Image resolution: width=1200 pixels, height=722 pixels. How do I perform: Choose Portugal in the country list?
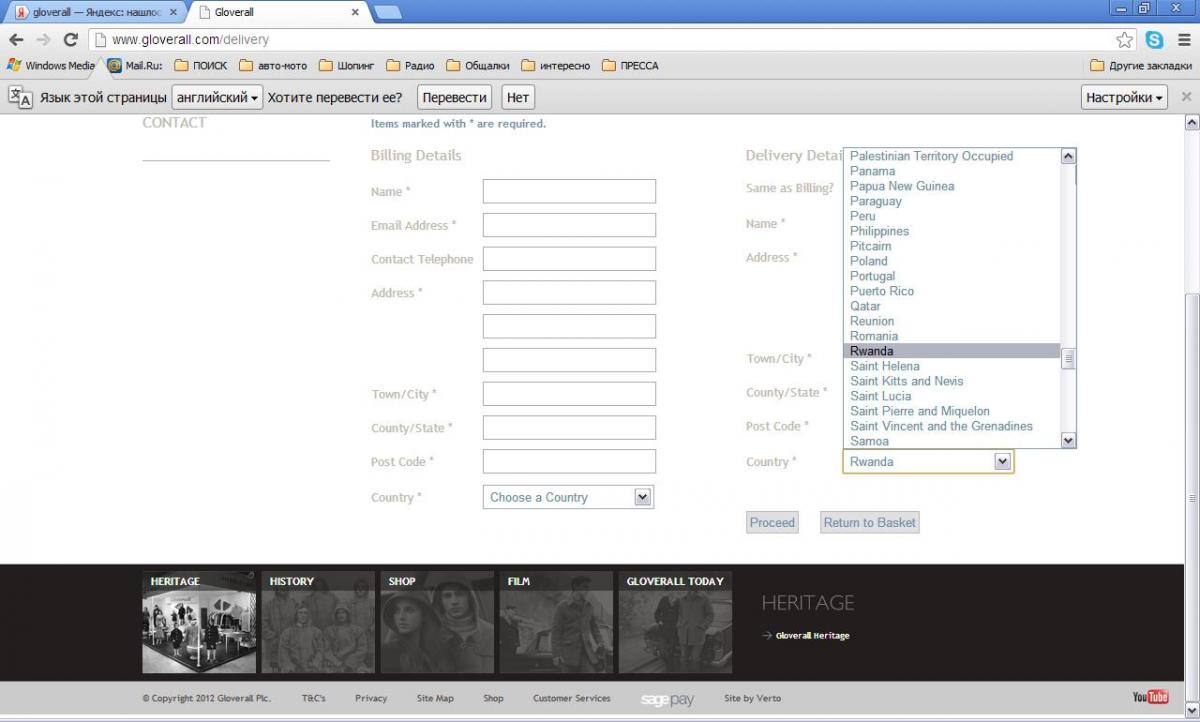(872, 276)
